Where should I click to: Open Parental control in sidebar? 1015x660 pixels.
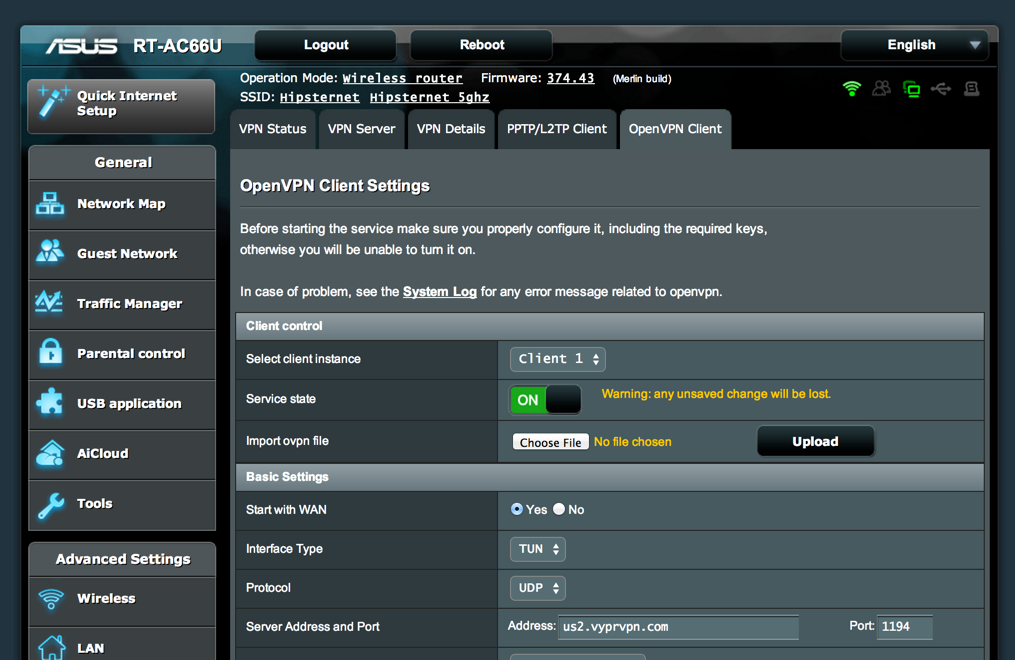122,354
